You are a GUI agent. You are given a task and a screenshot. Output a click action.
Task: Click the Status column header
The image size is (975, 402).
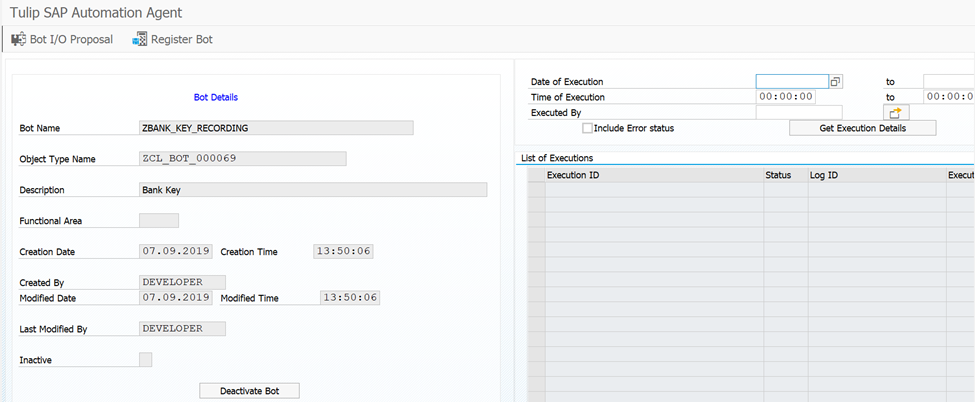coord(786,175)
